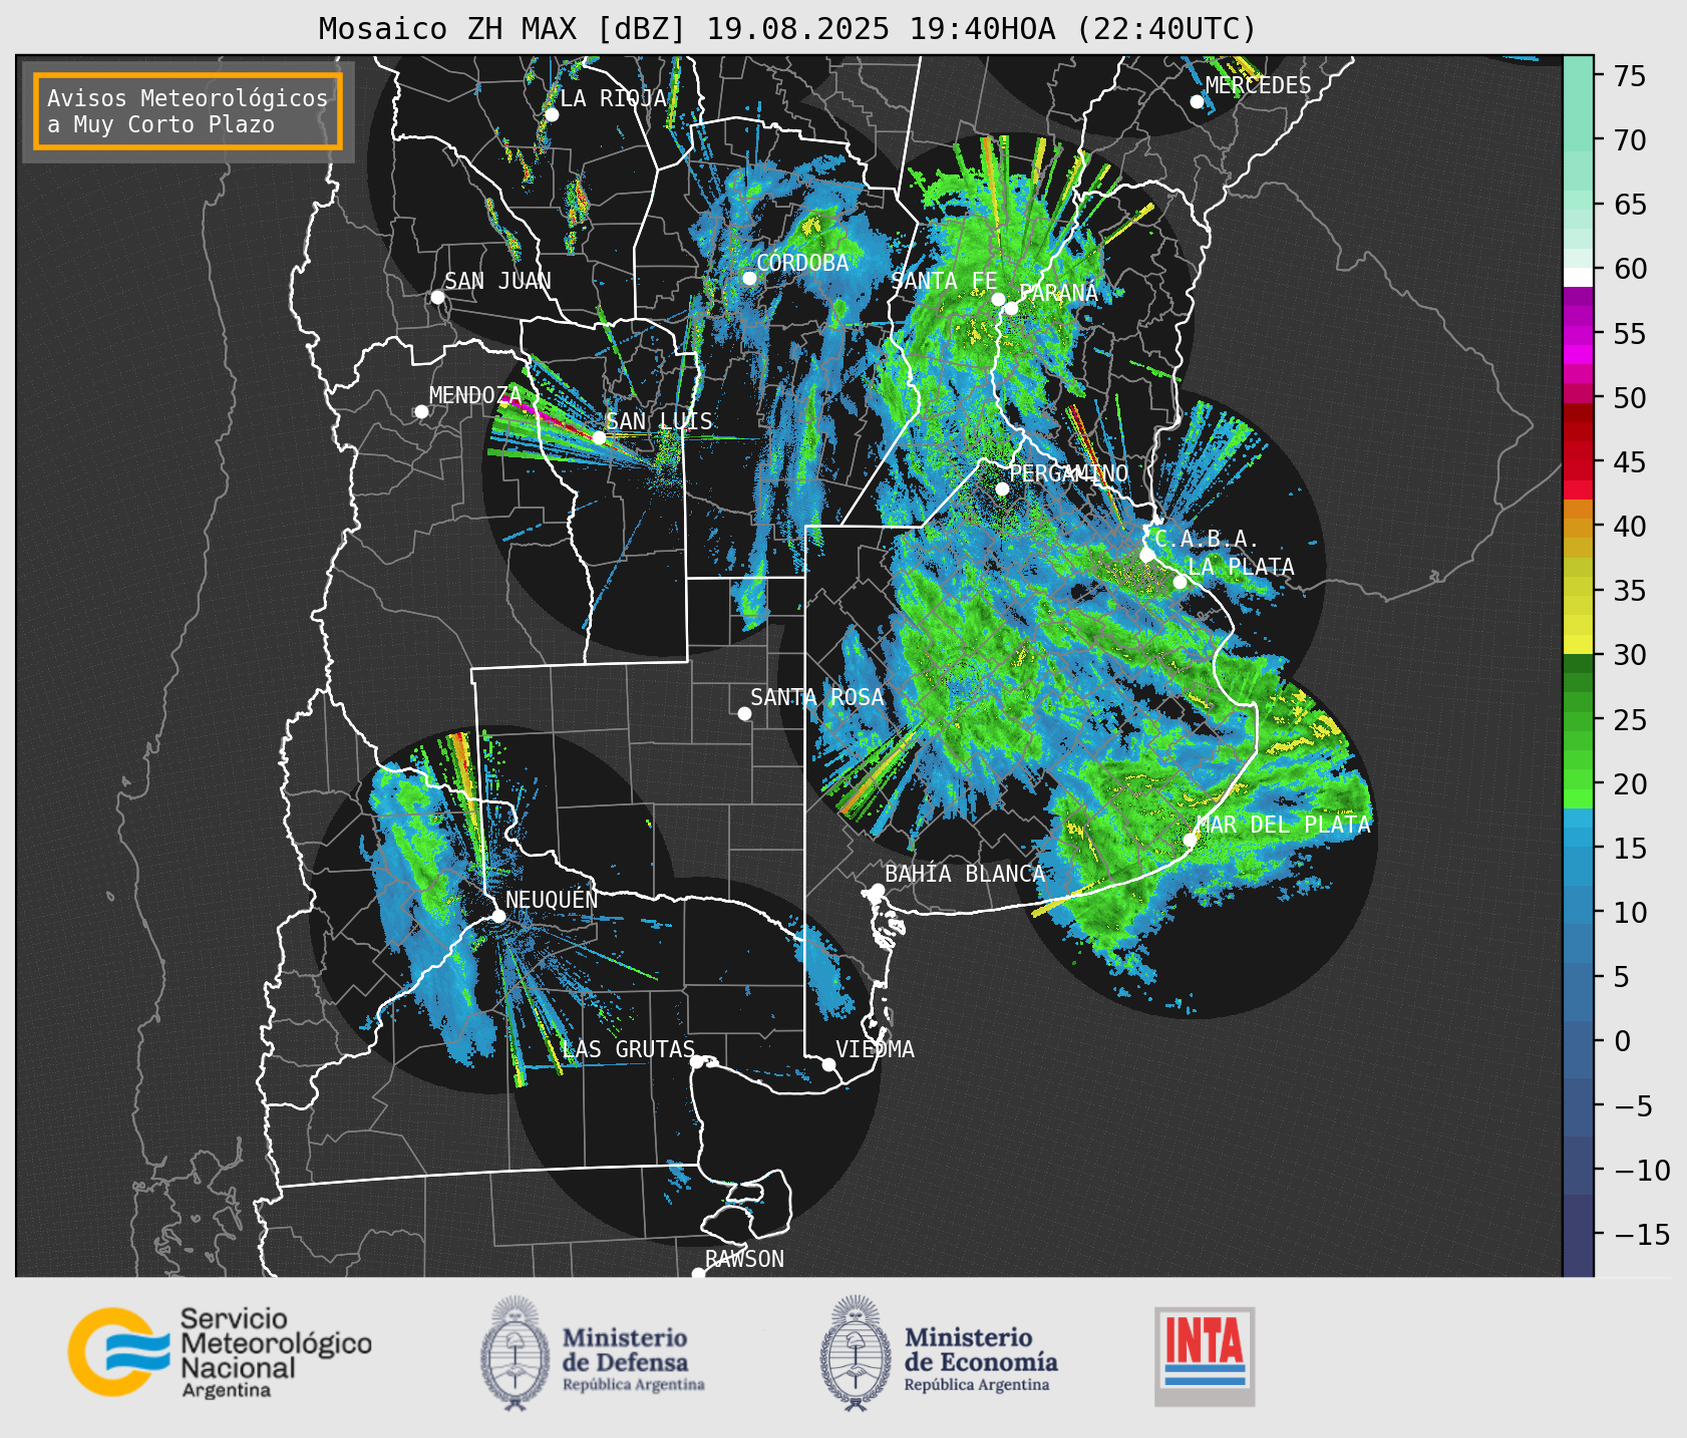The width and height of the screenshot is (1687, 1438).
Task: Click the Rawson city label
Action: click(744, 1259)
